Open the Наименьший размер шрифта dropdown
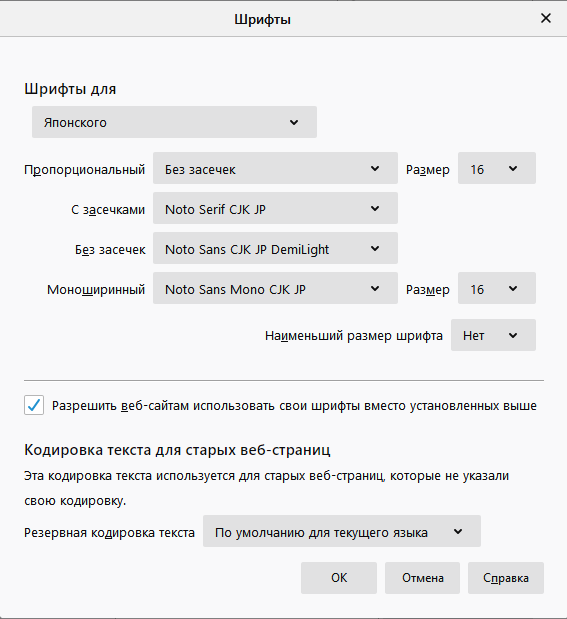Image resolution: width=567 pixels, height=619 pixels. [x=493, y=335]
